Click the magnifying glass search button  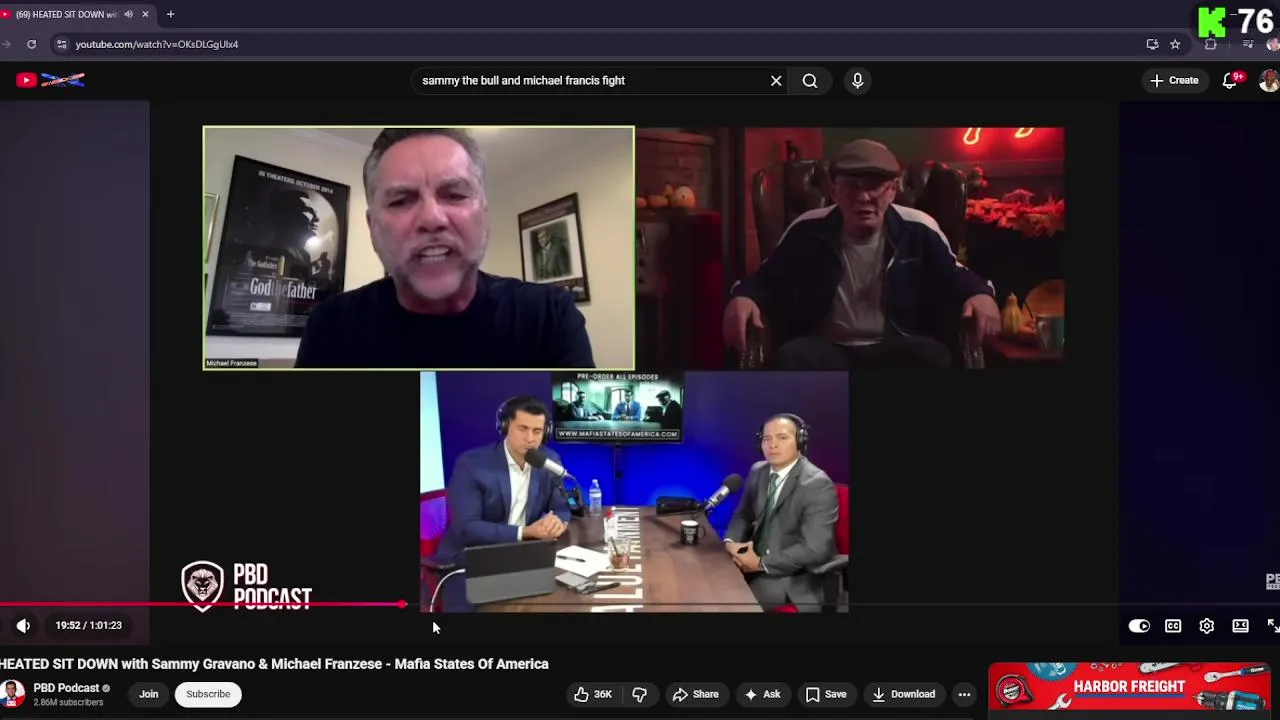(x=810, y=81)
